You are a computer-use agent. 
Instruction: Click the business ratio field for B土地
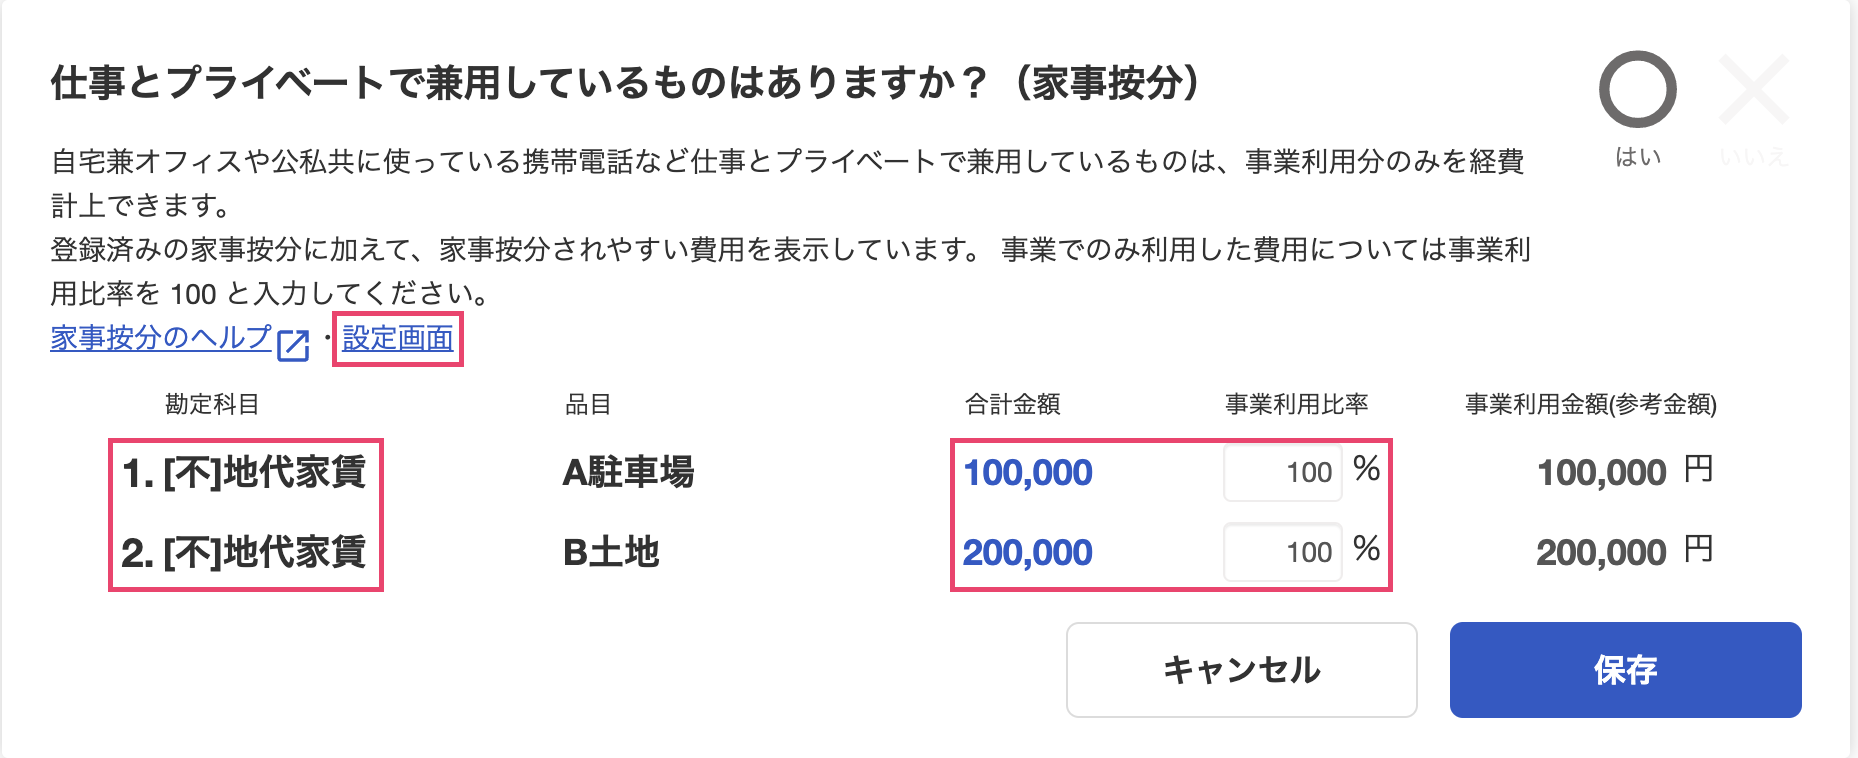click(1283, 552)
